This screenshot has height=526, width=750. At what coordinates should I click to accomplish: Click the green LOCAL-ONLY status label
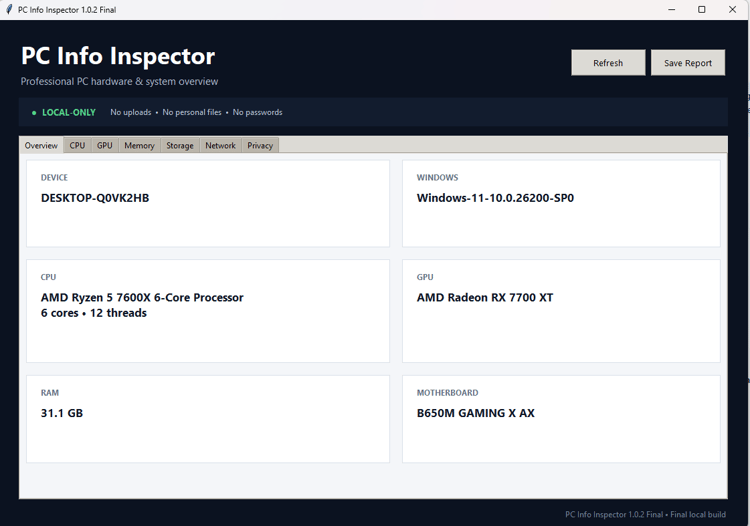69,112
